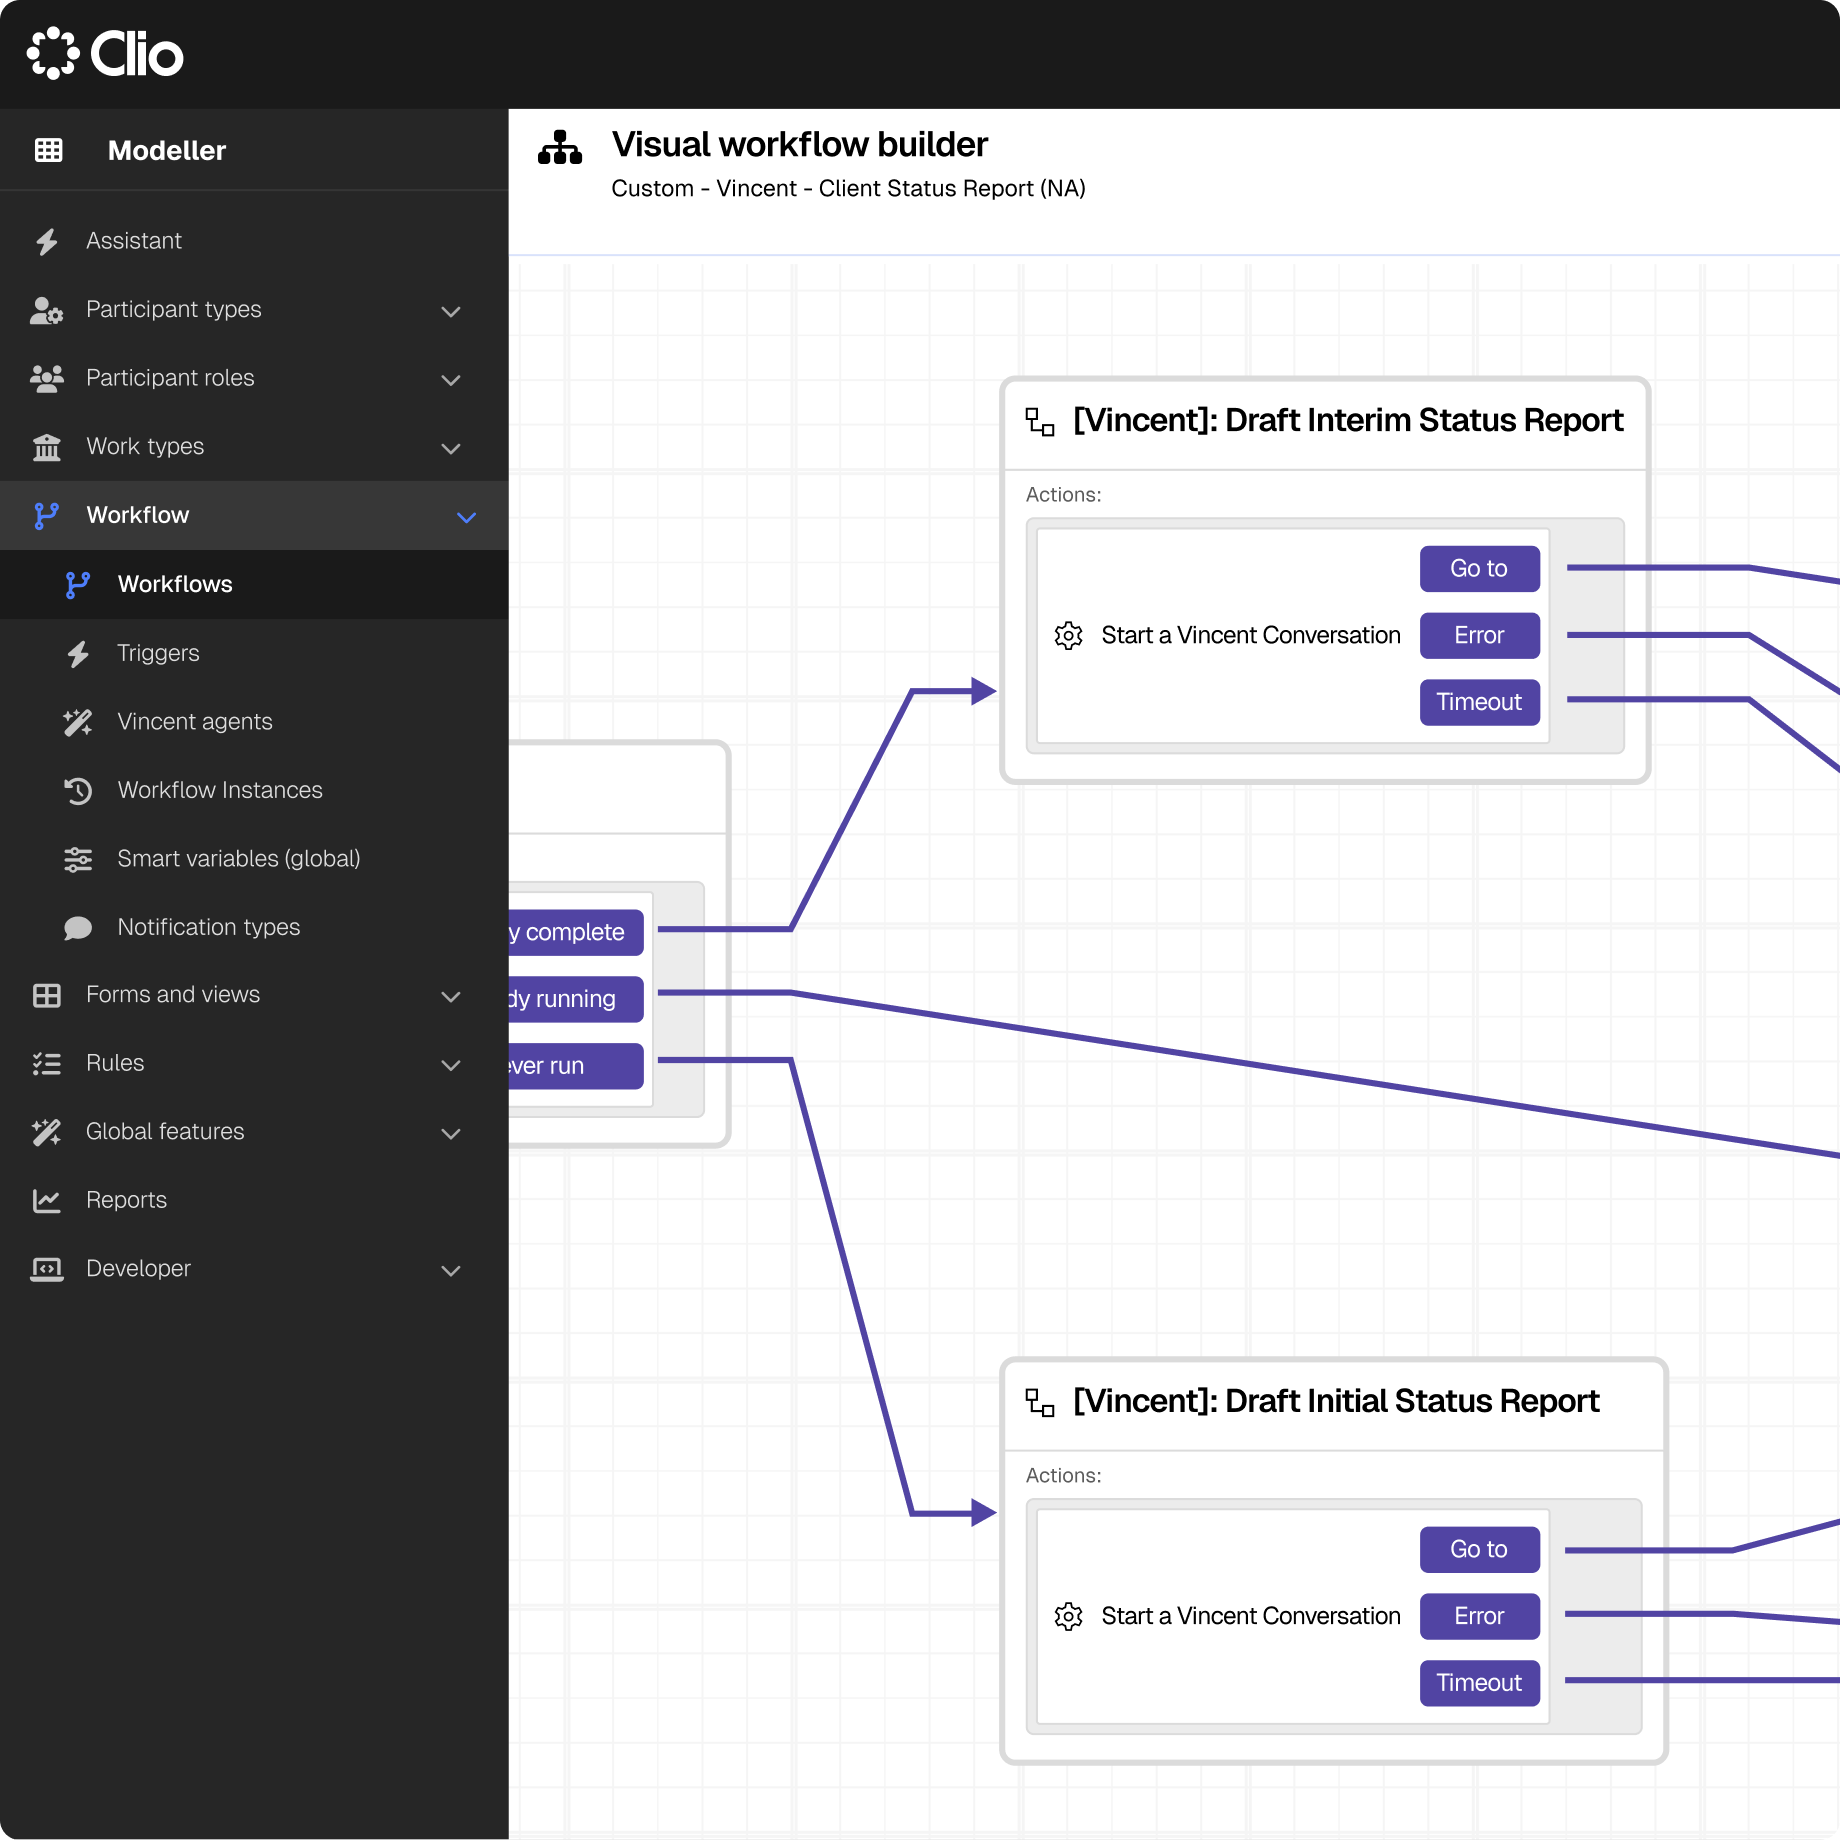
Task: Click the Assistant lightning bolt icon
Action: 47,241
